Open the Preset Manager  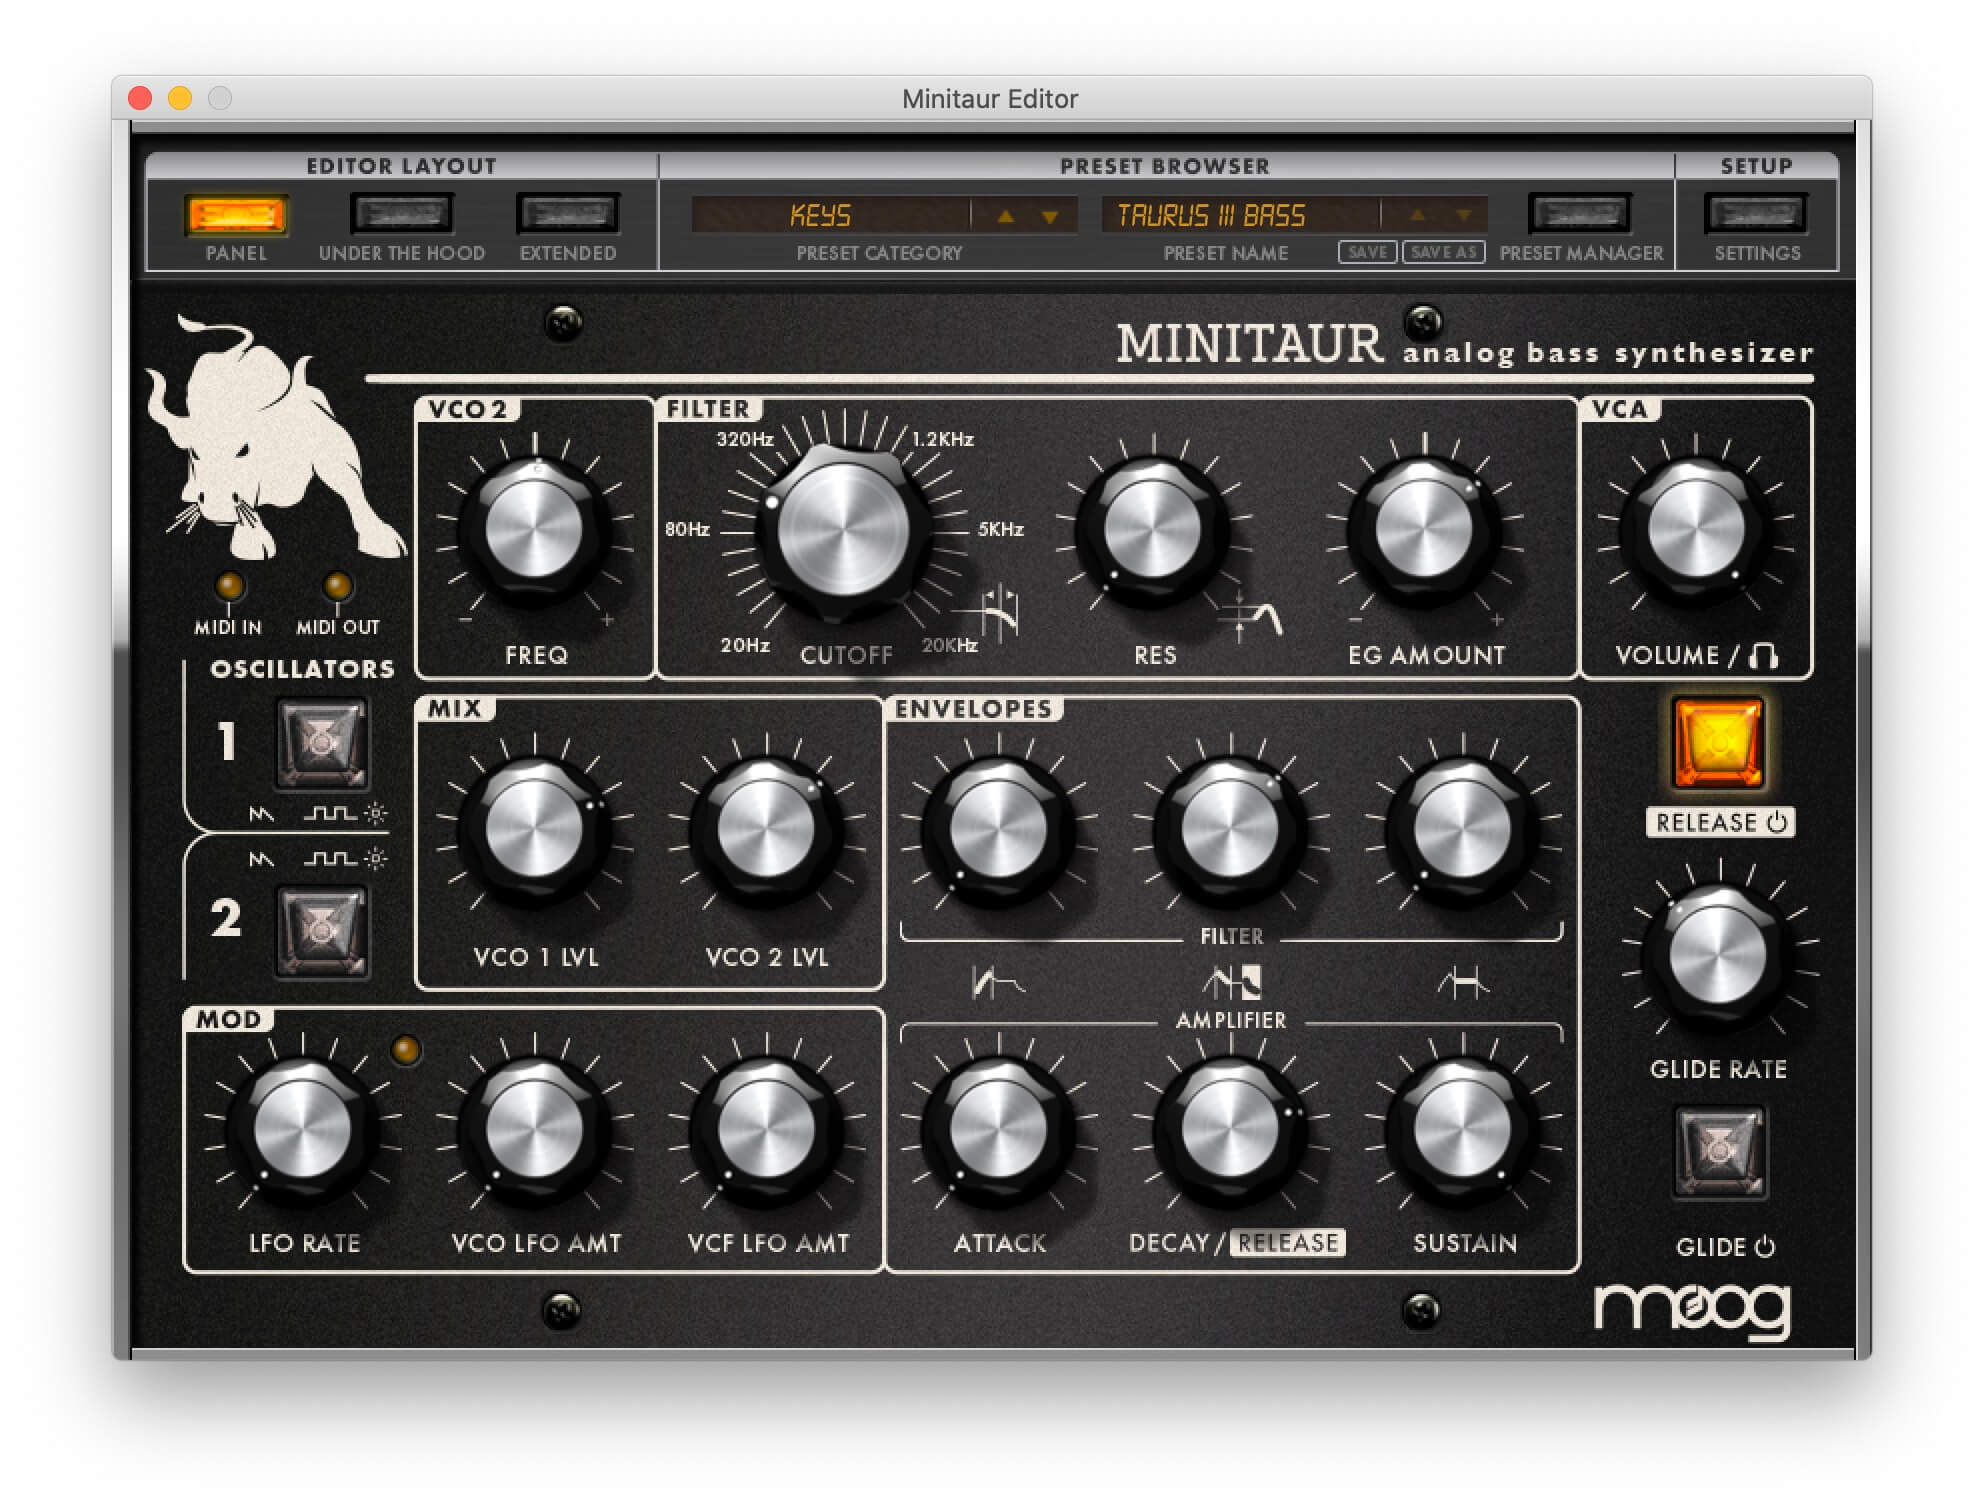pyautogui.click(x=1580, y=212)
